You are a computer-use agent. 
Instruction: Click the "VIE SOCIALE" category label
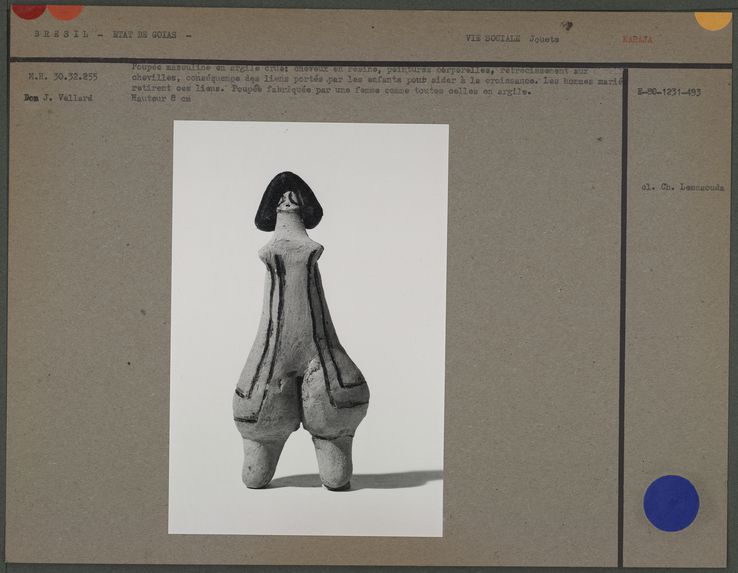[494, 38]
